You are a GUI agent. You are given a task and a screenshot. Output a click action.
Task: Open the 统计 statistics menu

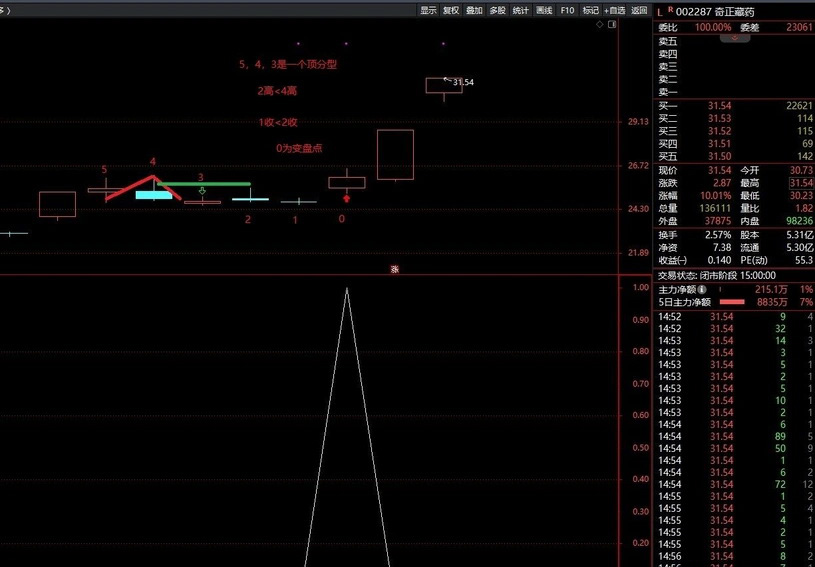pos(520,10)
